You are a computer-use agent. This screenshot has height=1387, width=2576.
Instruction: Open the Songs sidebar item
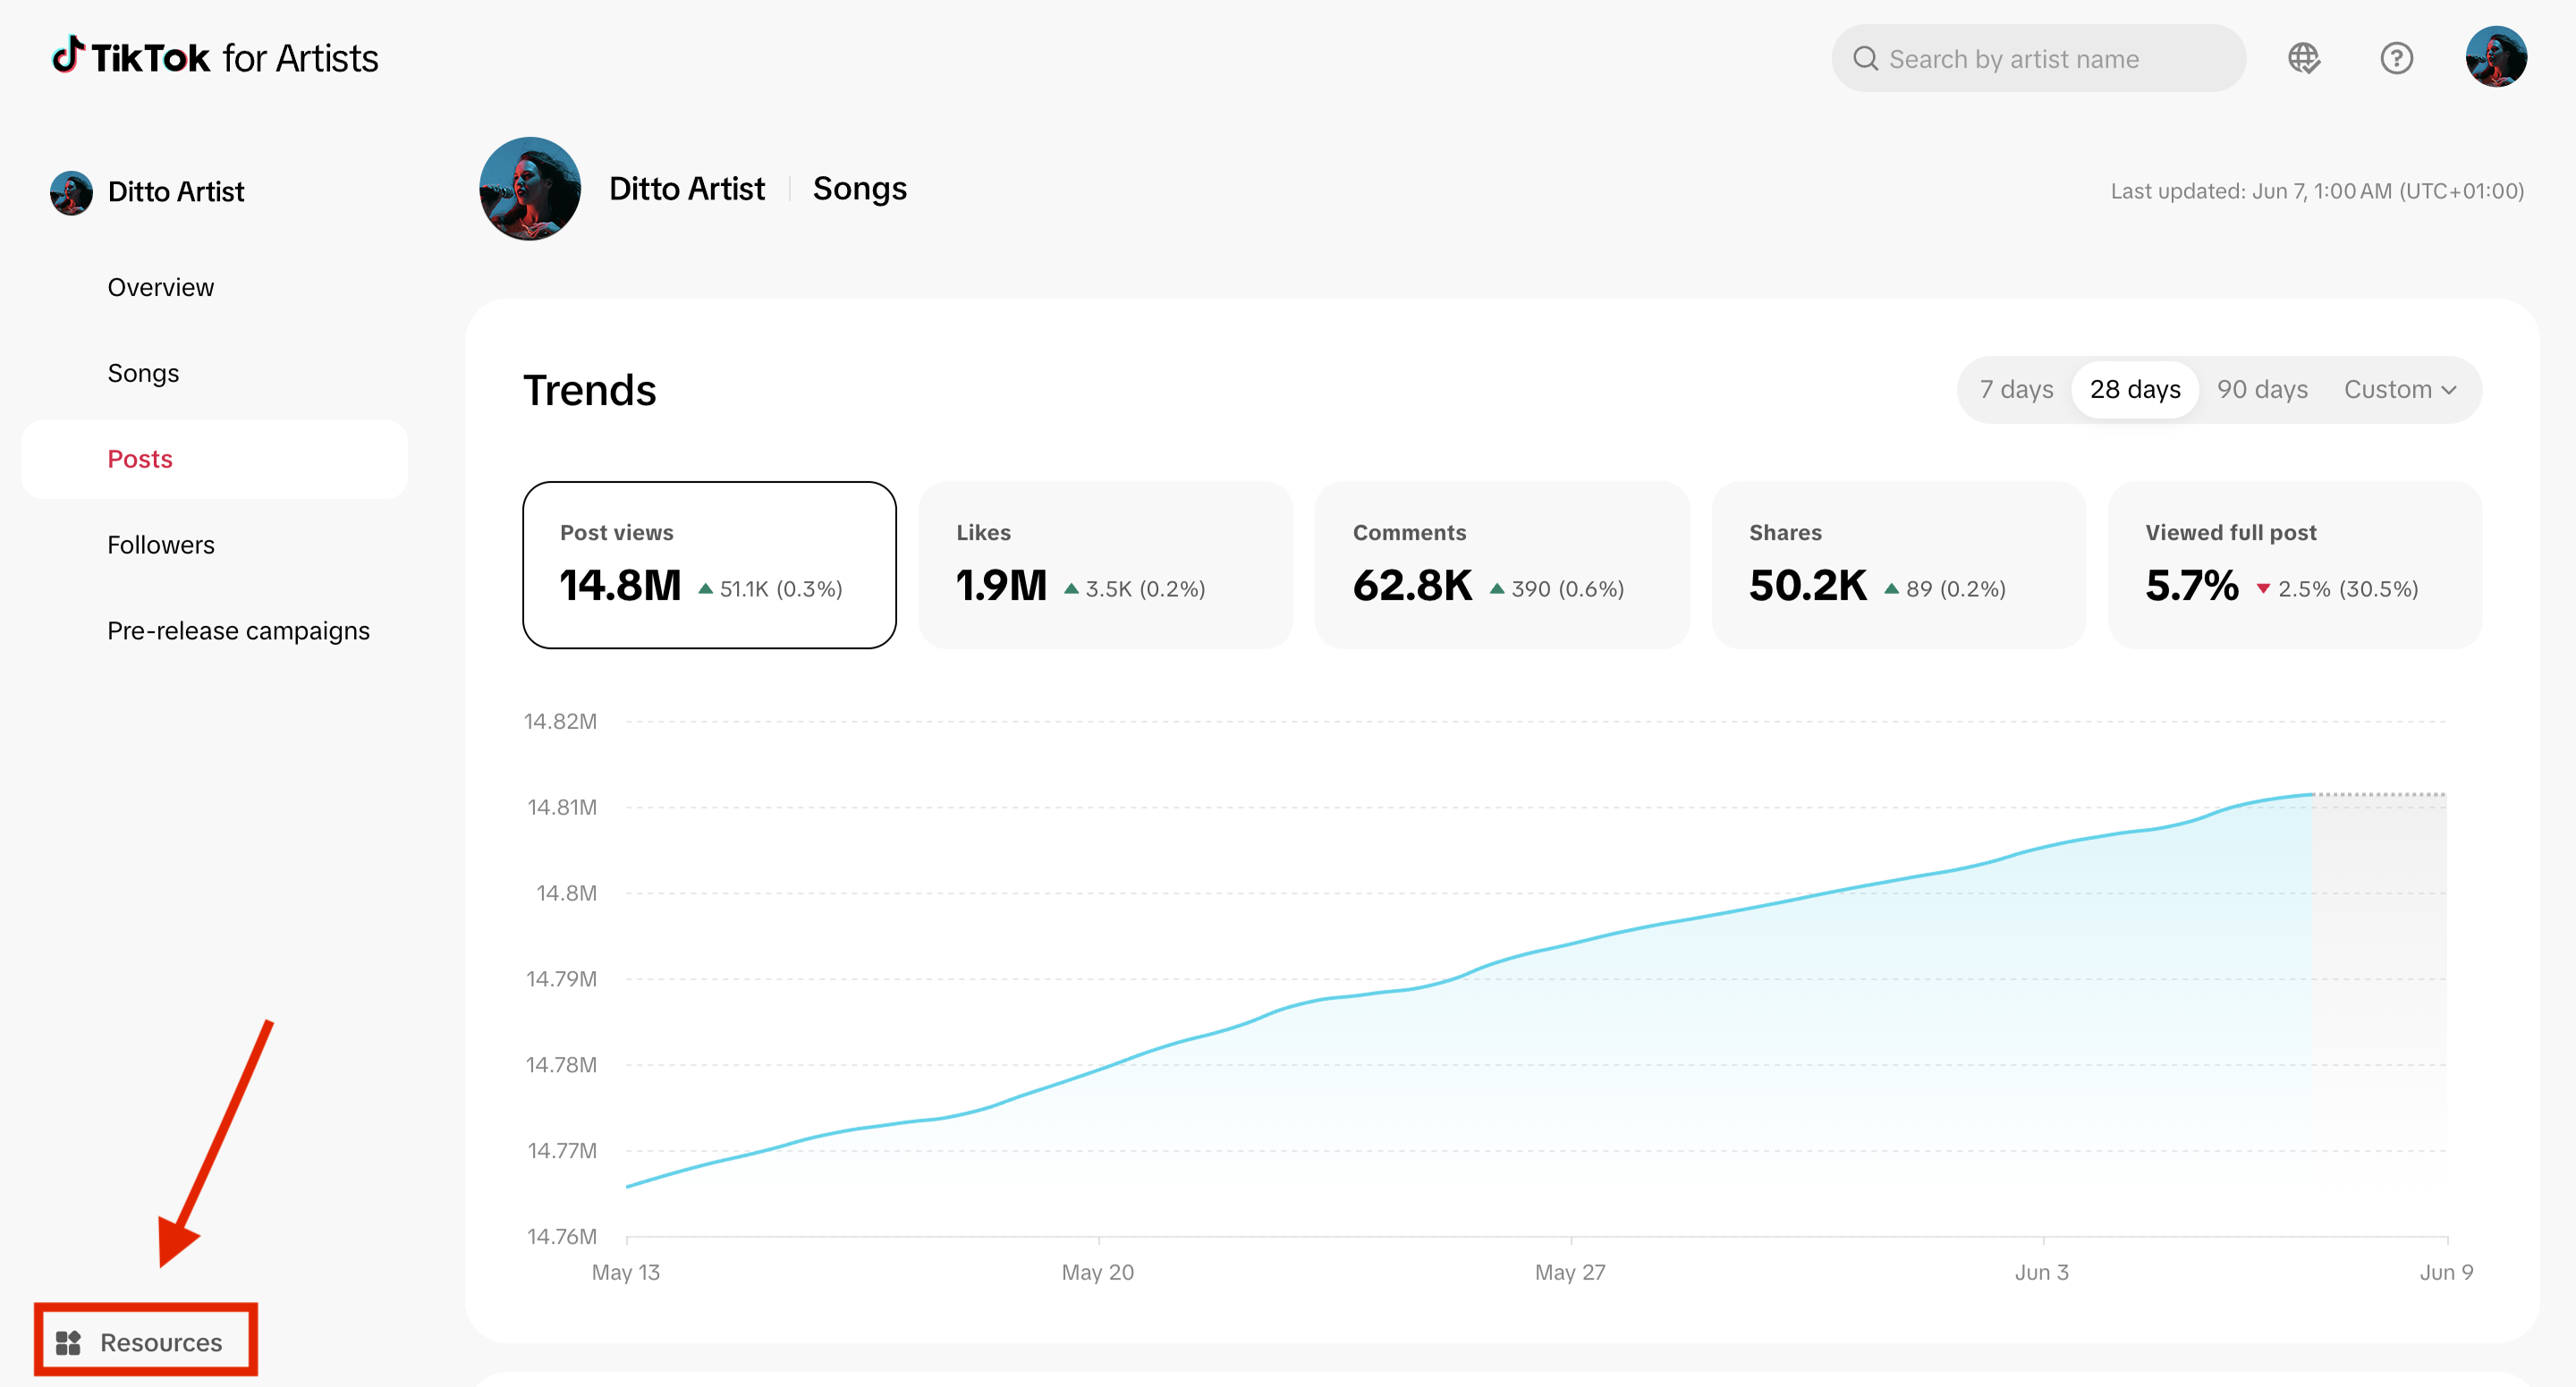(143, 373)
